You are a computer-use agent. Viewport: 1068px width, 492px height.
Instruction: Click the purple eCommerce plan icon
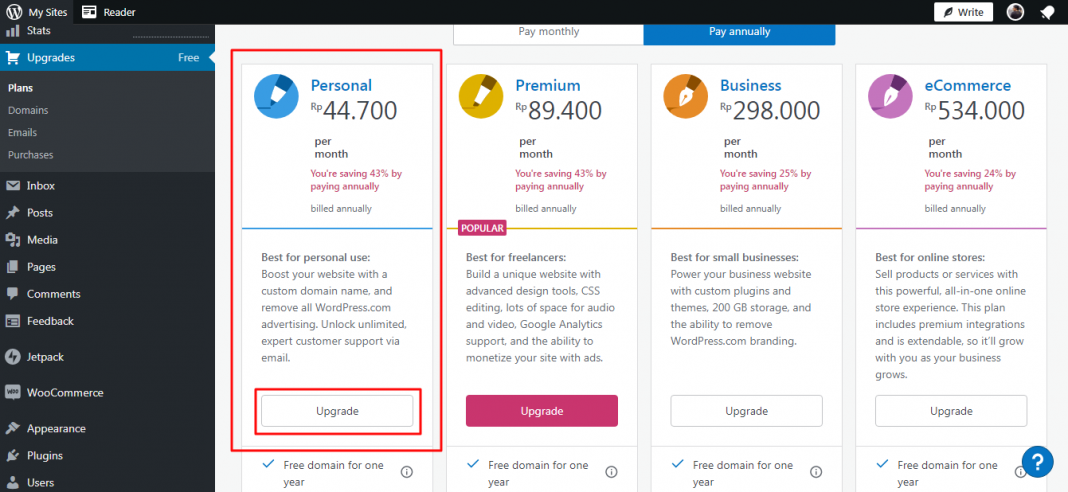pyautogui.click(x=890, y=96)
